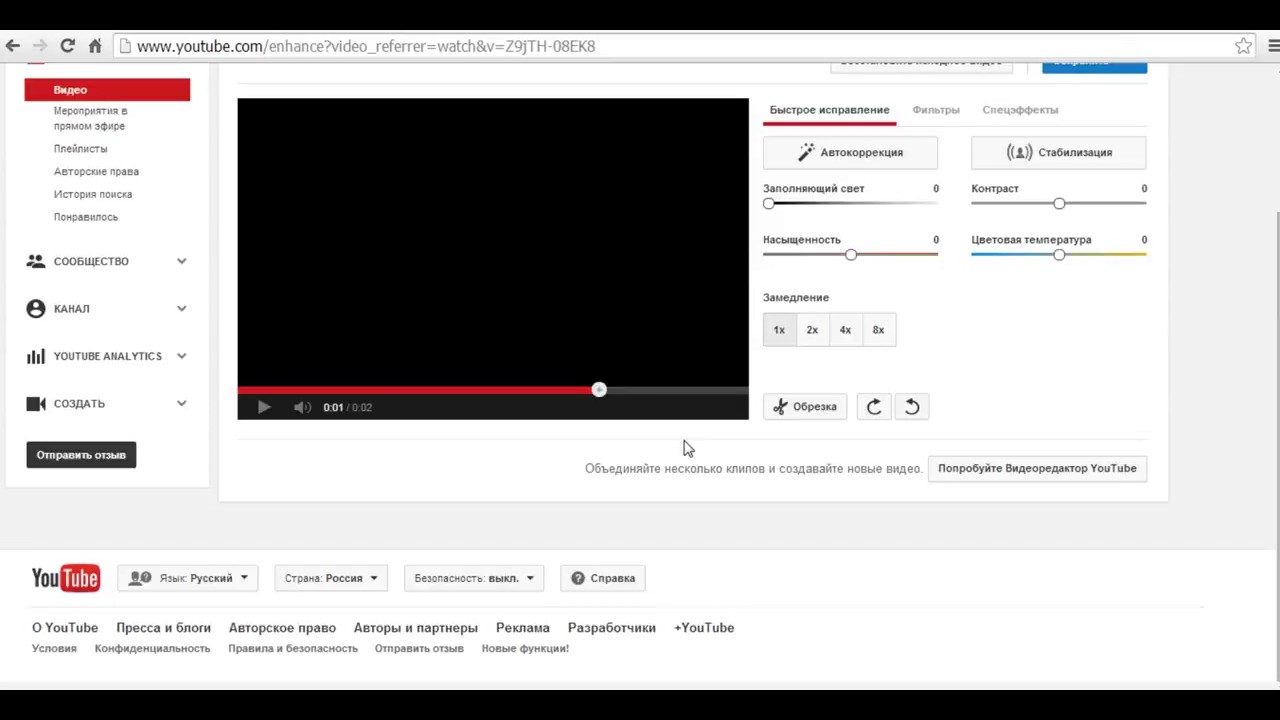Image resolution: width=1280 pixels, height=720 pixels.
Task: Open the Реклама footer link
Action: [x=522, y=628]
